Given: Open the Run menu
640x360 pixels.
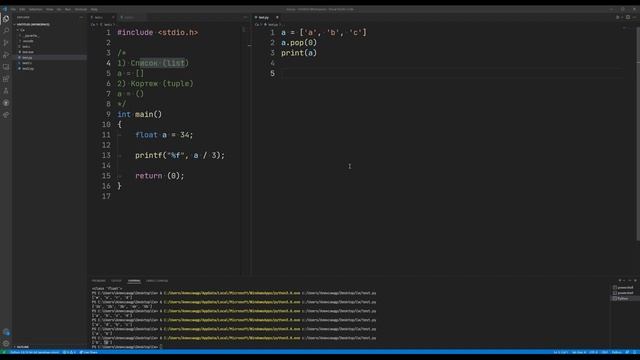Looking at the screenshot, I should (68, 9).
